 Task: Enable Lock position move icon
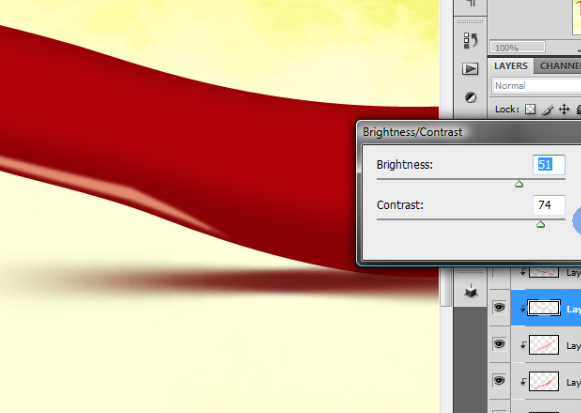pyautogui.click(x=564, y=109)
